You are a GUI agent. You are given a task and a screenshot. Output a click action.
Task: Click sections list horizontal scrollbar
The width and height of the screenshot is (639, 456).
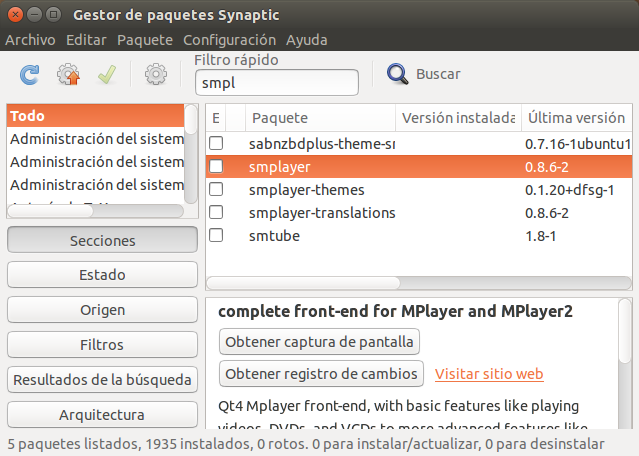pos(95,211)
